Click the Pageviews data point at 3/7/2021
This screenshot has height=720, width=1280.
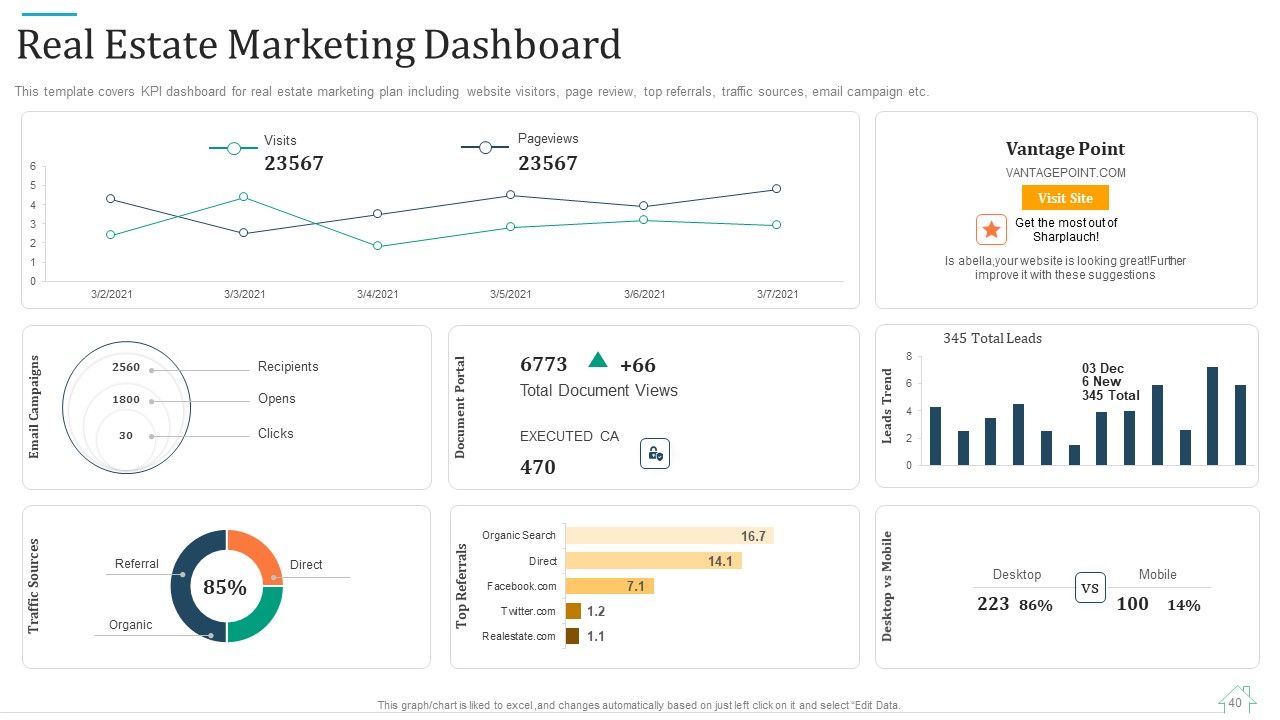pos(776,189)
